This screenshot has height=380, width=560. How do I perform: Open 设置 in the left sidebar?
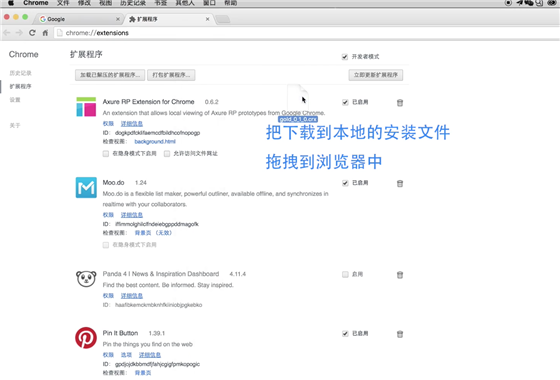[x=15, y=100]
